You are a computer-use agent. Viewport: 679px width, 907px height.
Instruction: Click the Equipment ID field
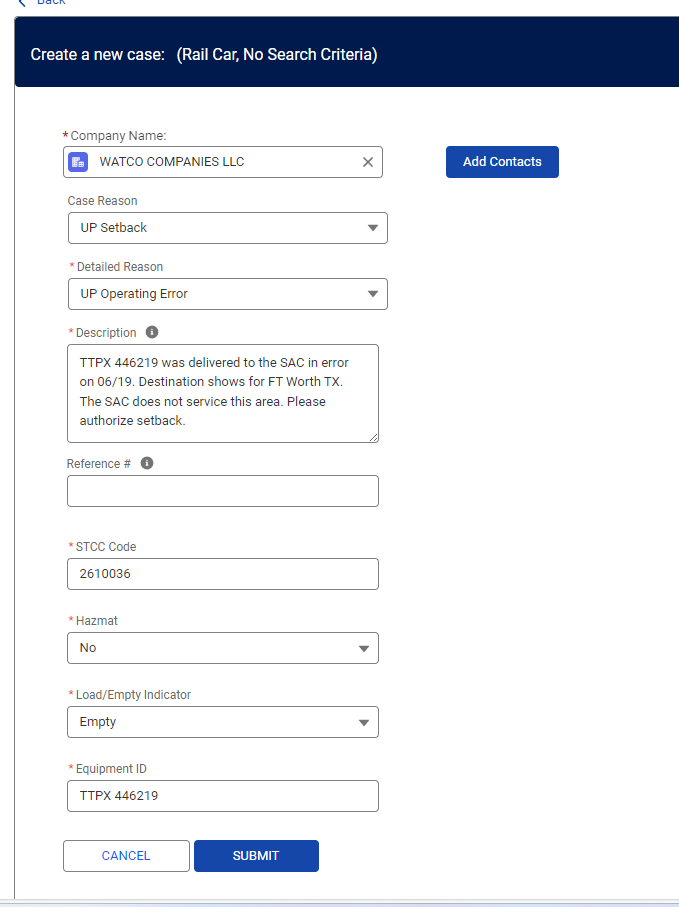pos(223,796)
